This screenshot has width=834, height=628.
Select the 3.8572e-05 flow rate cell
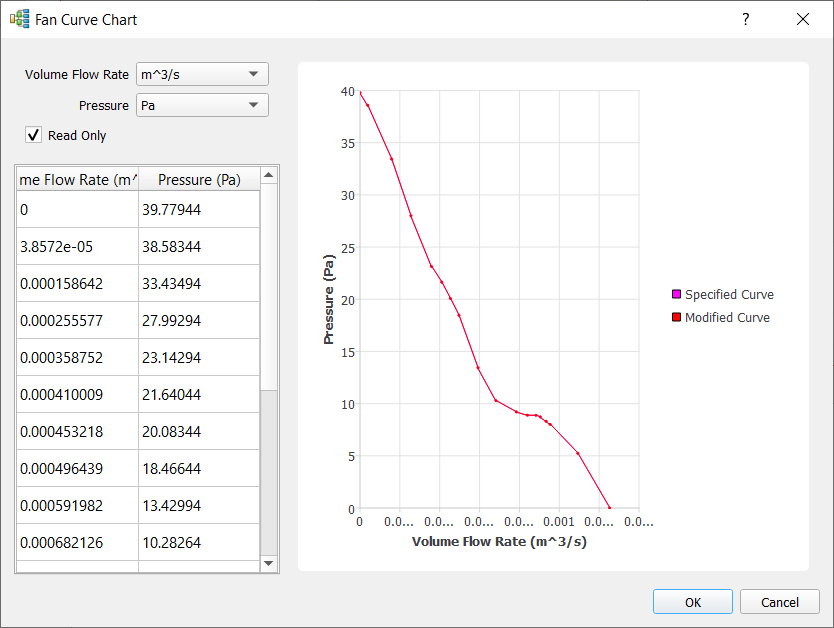[77, 247]
